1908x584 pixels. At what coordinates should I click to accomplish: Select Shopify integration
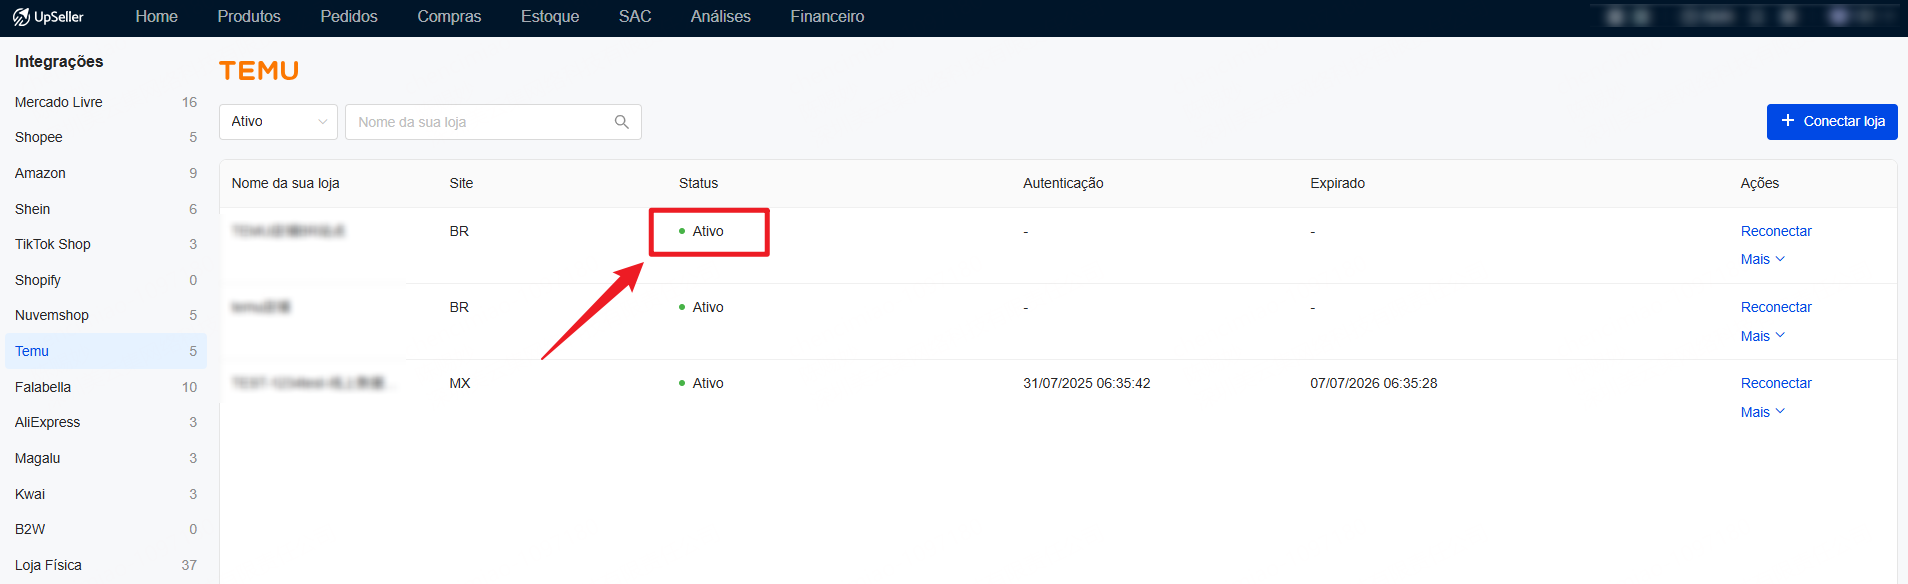coord(105,280)
